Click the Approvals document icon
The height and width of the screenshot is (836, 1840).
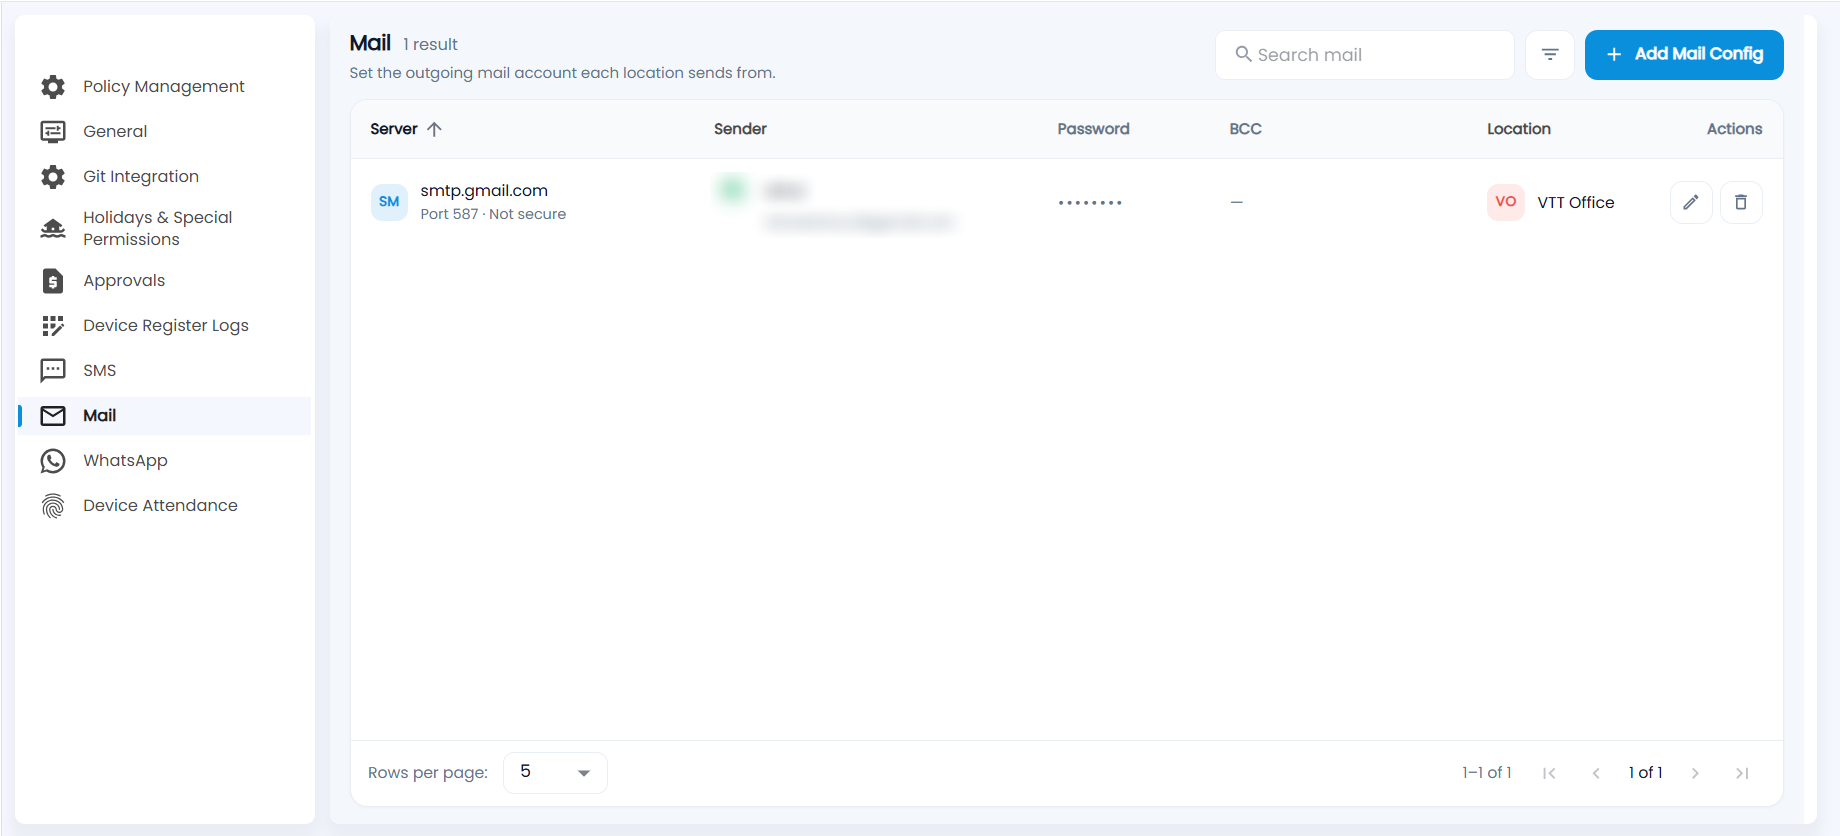[53, 281]
